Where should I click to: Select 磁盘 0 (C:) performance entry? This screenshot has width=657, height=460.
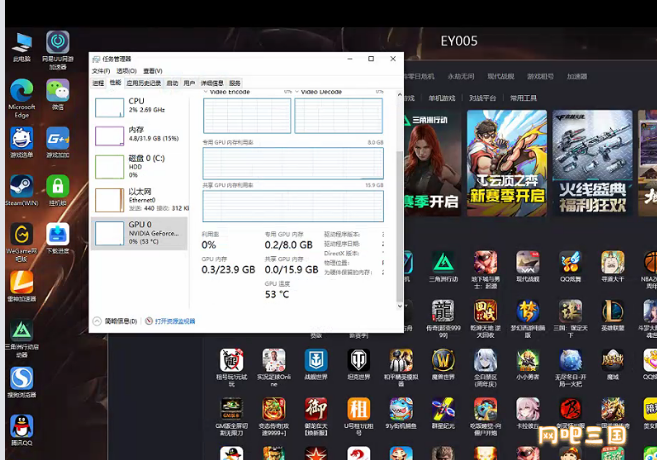pos(139,166)
